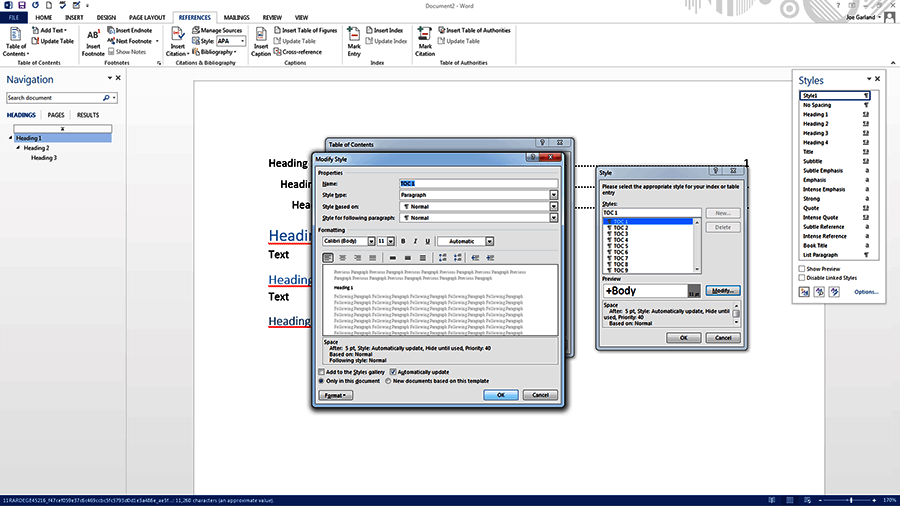Expand the Bibliography dropdown in ribbon
Image resolution: width=900 pixels, height=506 pixels.
(215, 52)
